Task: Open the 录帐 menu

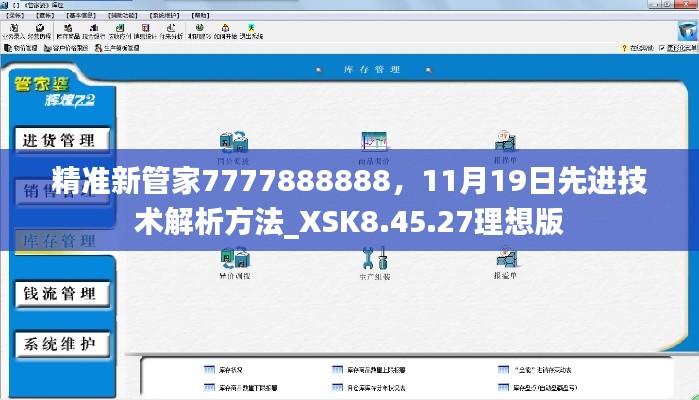Action: click(15, 15)
